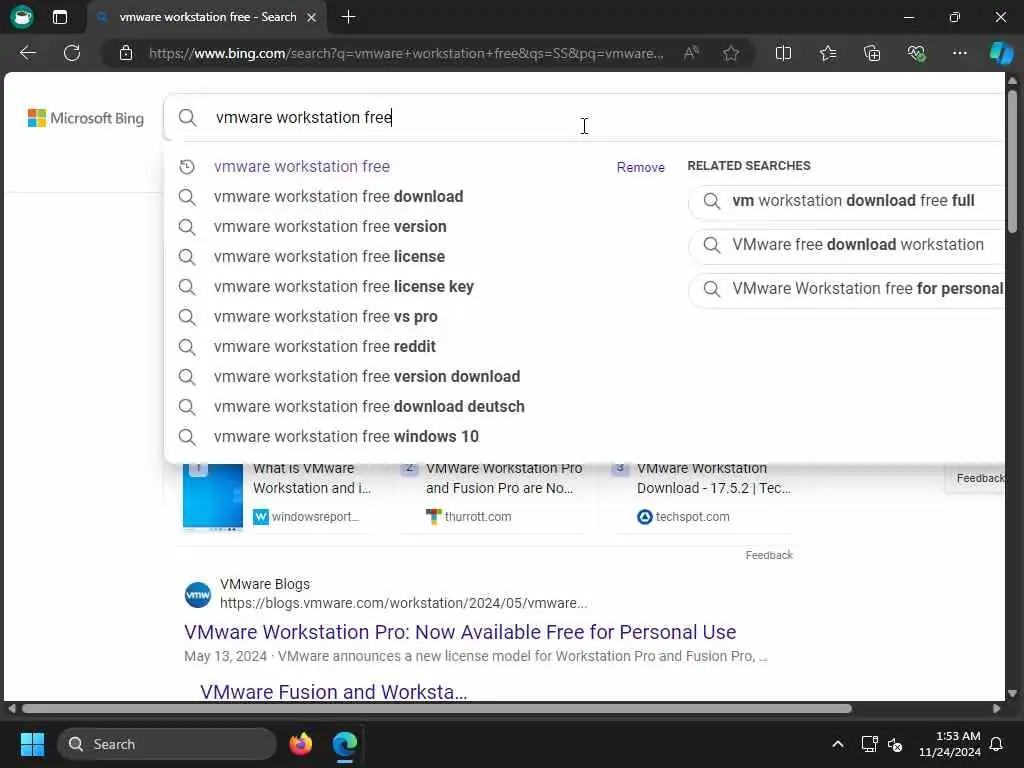This screenshot has height=768, width=1024.
Task: Open a new browser tab
Action: (x=348, y=17)
